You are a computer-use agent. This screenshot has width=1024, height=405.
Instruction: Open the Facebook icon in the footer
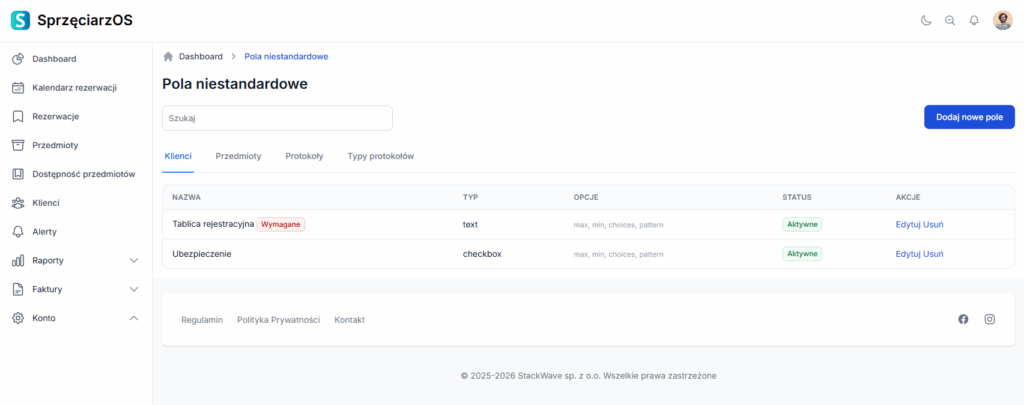click(963, 319)
